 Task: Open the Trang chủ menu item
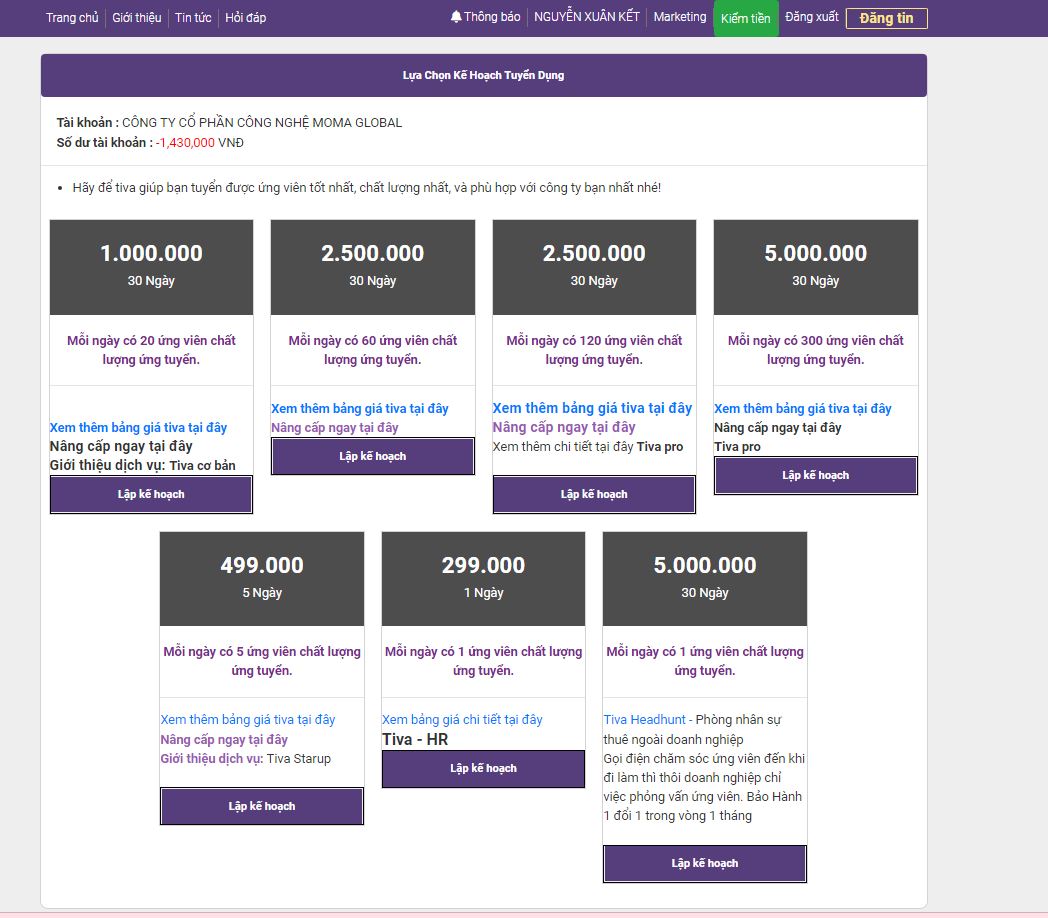(x=72, y=18)
